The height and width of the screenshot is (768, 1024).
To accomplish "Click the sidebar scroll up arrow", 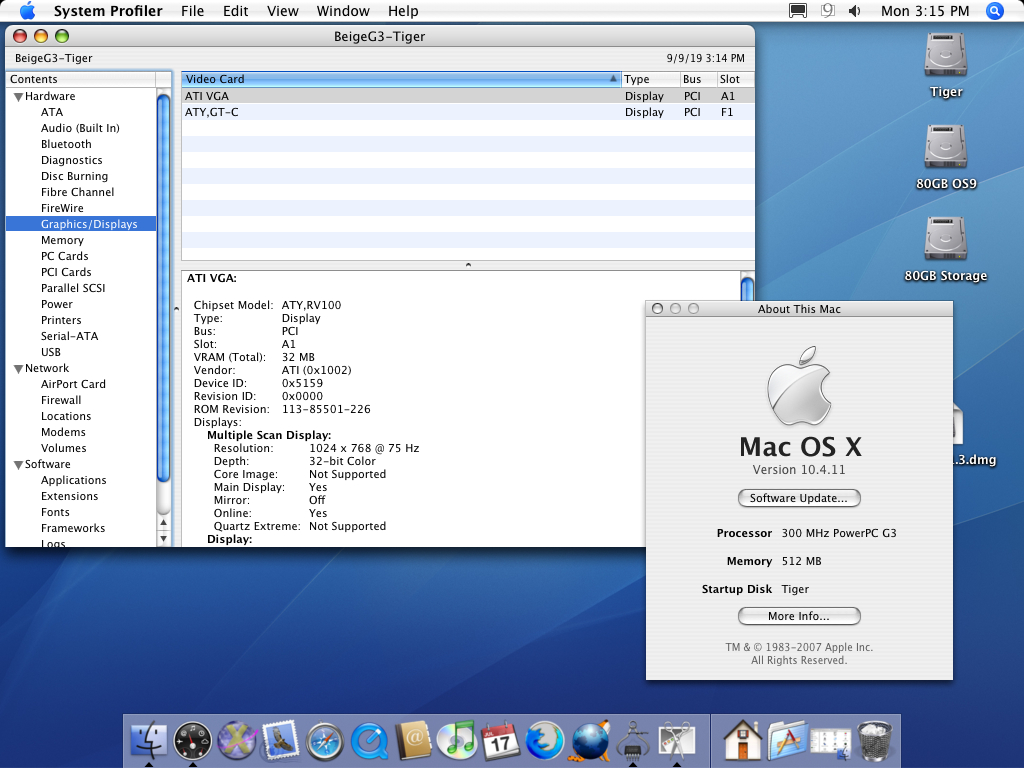I will point(163,523).
